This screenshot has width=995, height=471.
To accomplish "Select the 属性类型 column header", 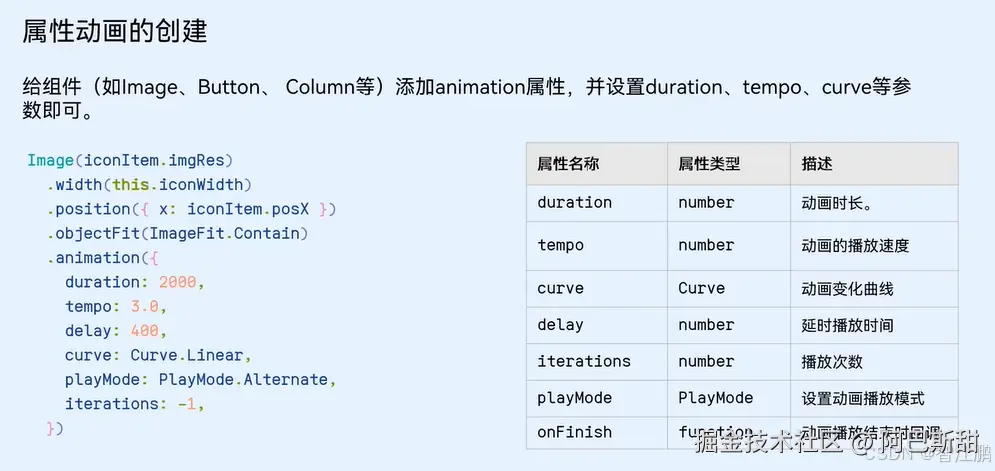I will [709, 163].
